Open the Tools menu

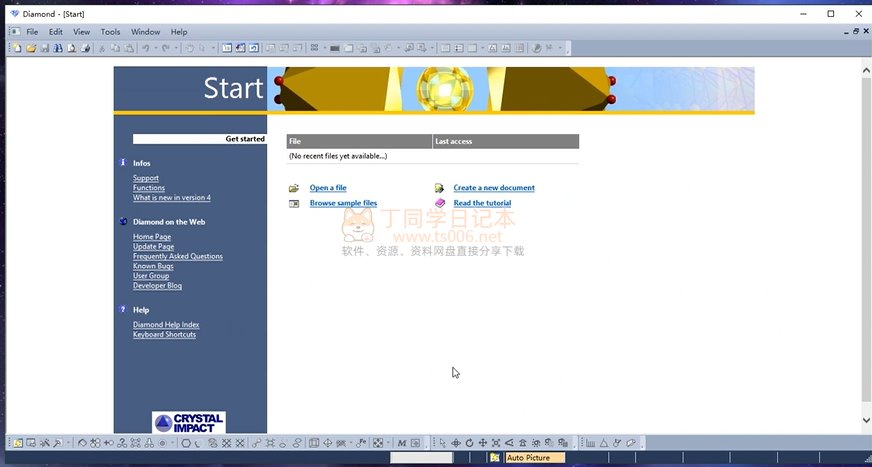pyautogui.click(x=110, y=32)
